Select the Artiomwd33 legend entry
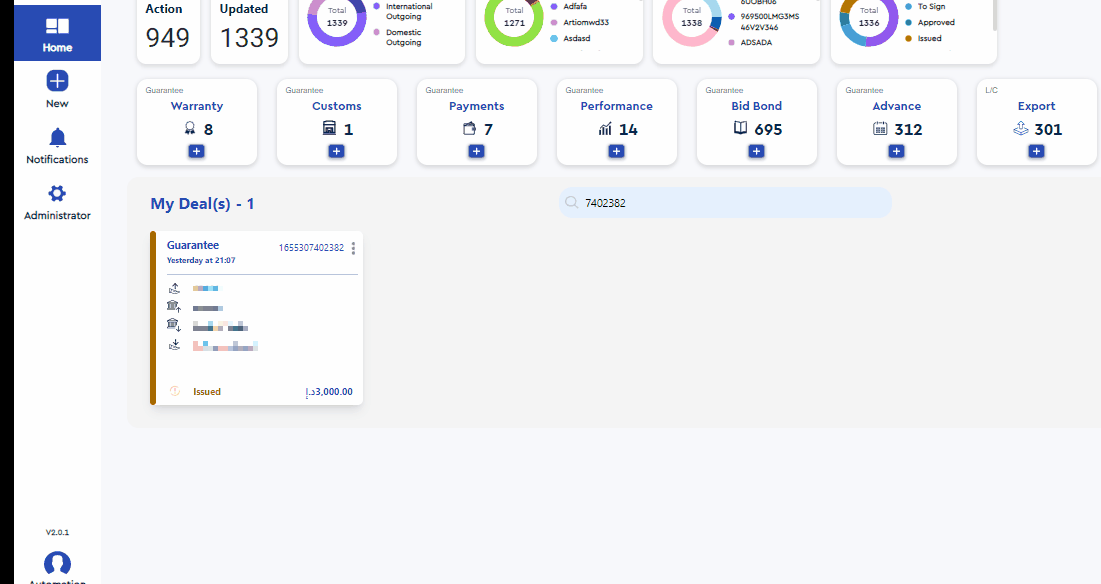The width and height of the screenshot is (1101, 584). click(580, 22)
